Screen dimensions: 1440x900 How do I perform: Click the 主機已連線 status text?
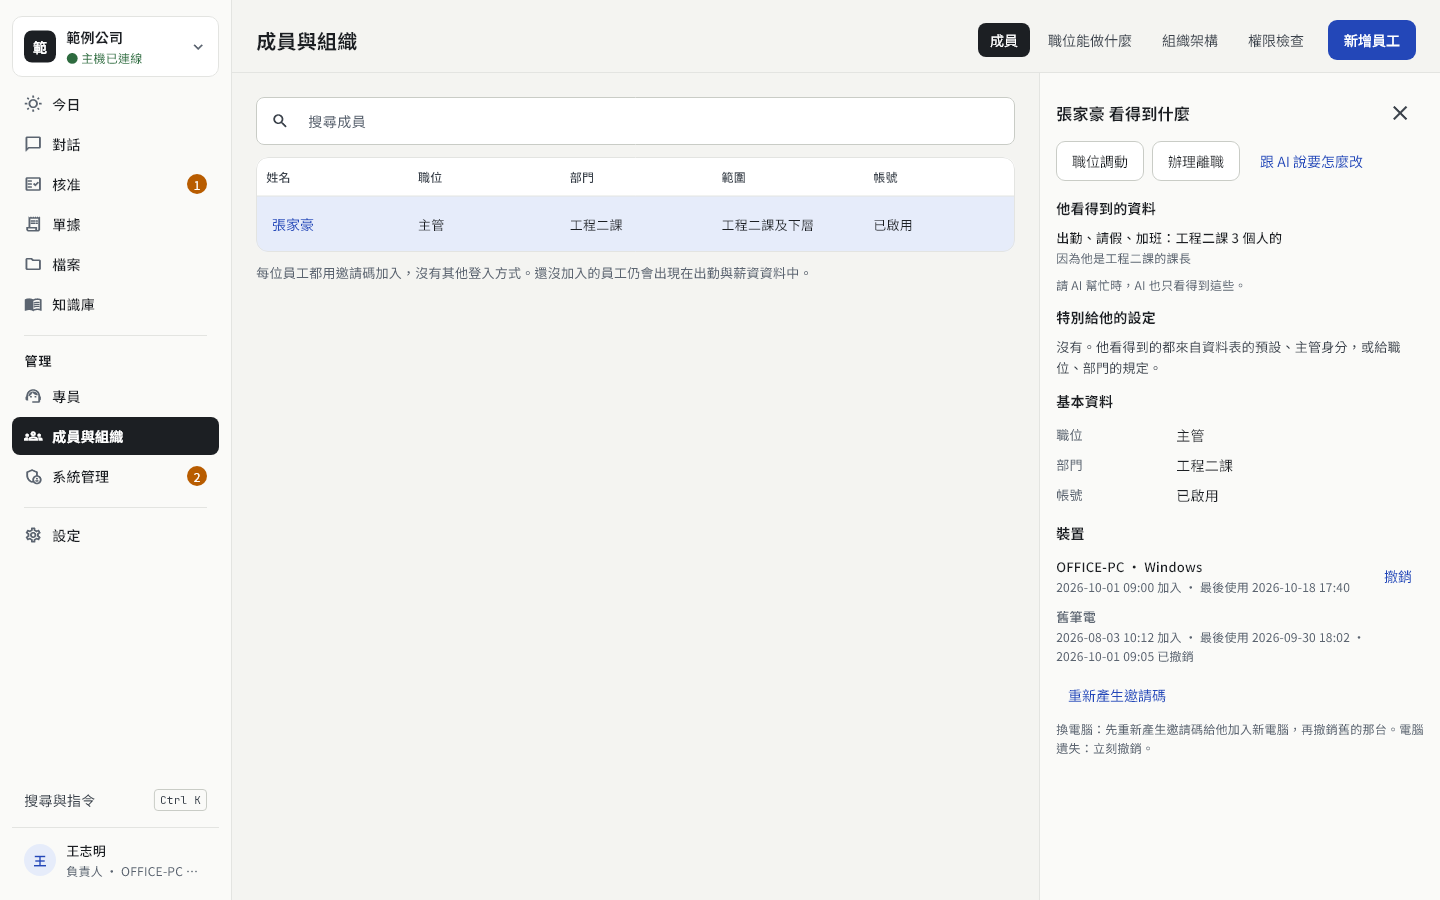point(112,58)
